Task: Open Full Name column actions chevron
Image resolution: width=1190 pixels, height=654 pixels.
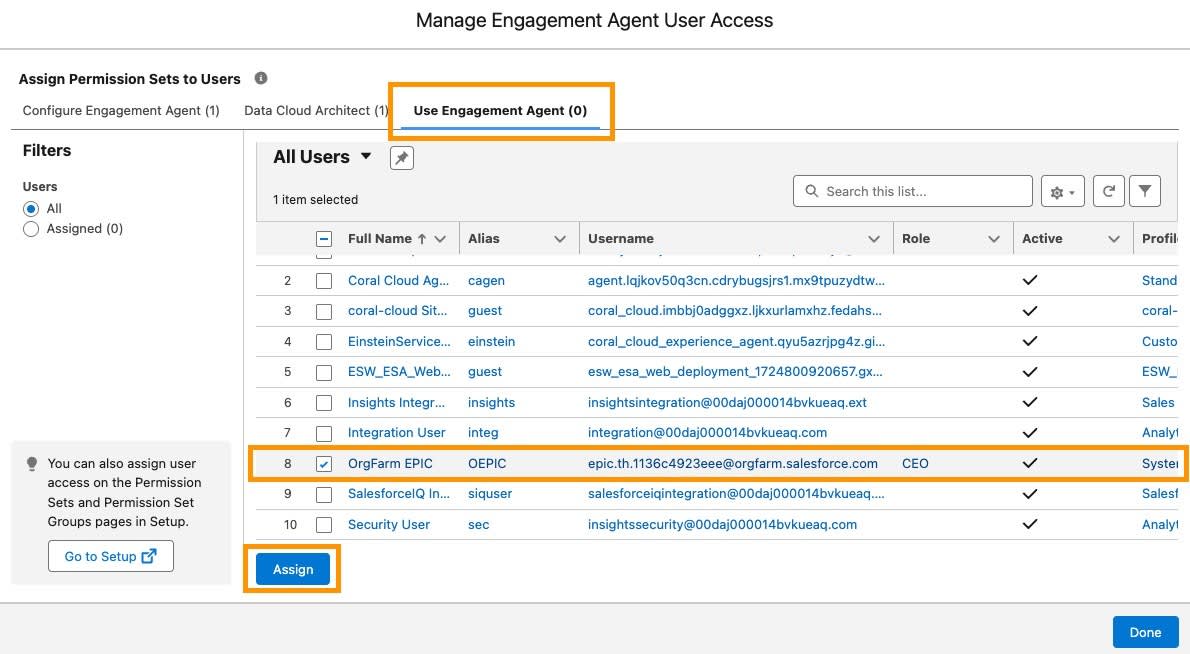Action: (440, 239)
